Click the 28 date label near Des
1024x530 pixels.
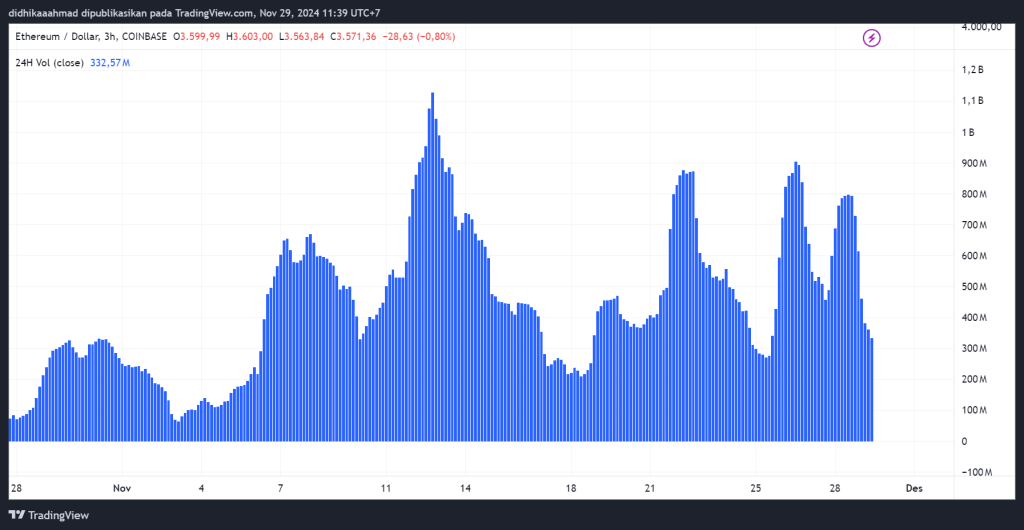[x=835, y=488]
